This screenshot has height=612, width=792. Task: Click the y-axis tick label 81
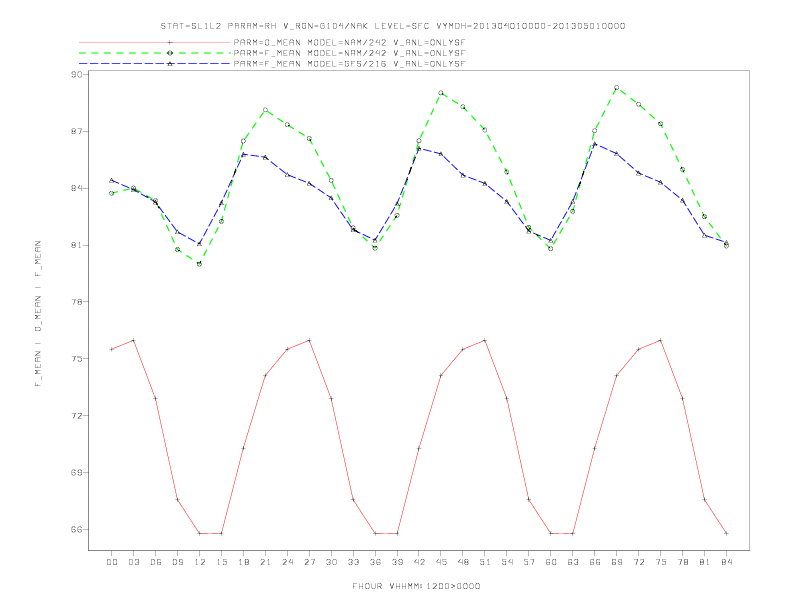coord(78,245)
